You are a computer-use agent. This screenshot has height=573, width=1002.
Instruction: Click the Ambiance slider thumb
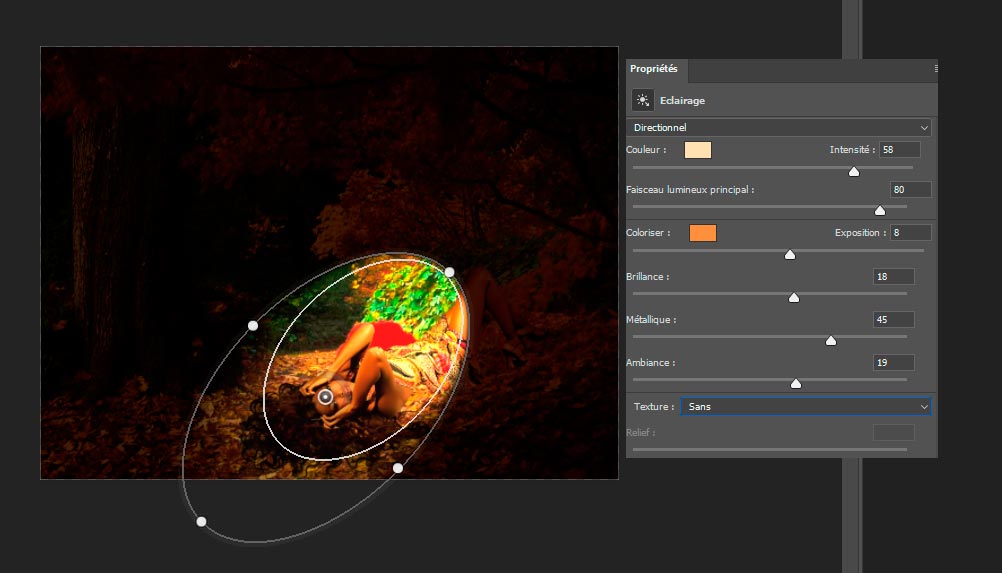(x=796, y=383)
